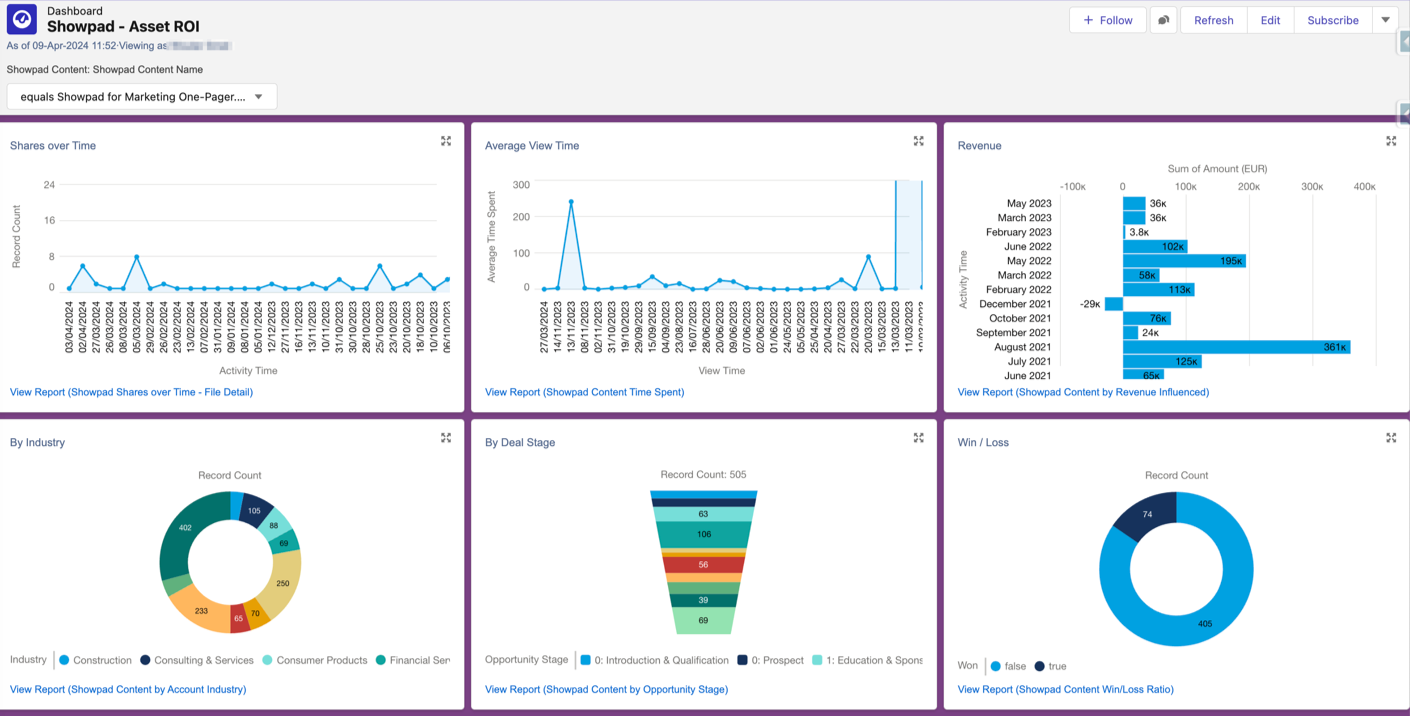Open Showpad Content by Opportunity Stage report
This screenshot has width=1410, height=716.
click(606, 689)
